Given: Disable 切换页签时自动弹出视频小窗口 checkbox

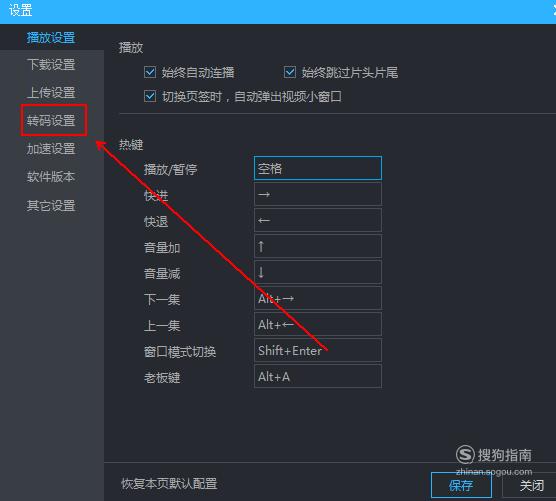Looking at the screenshot, I should [150, 96].
